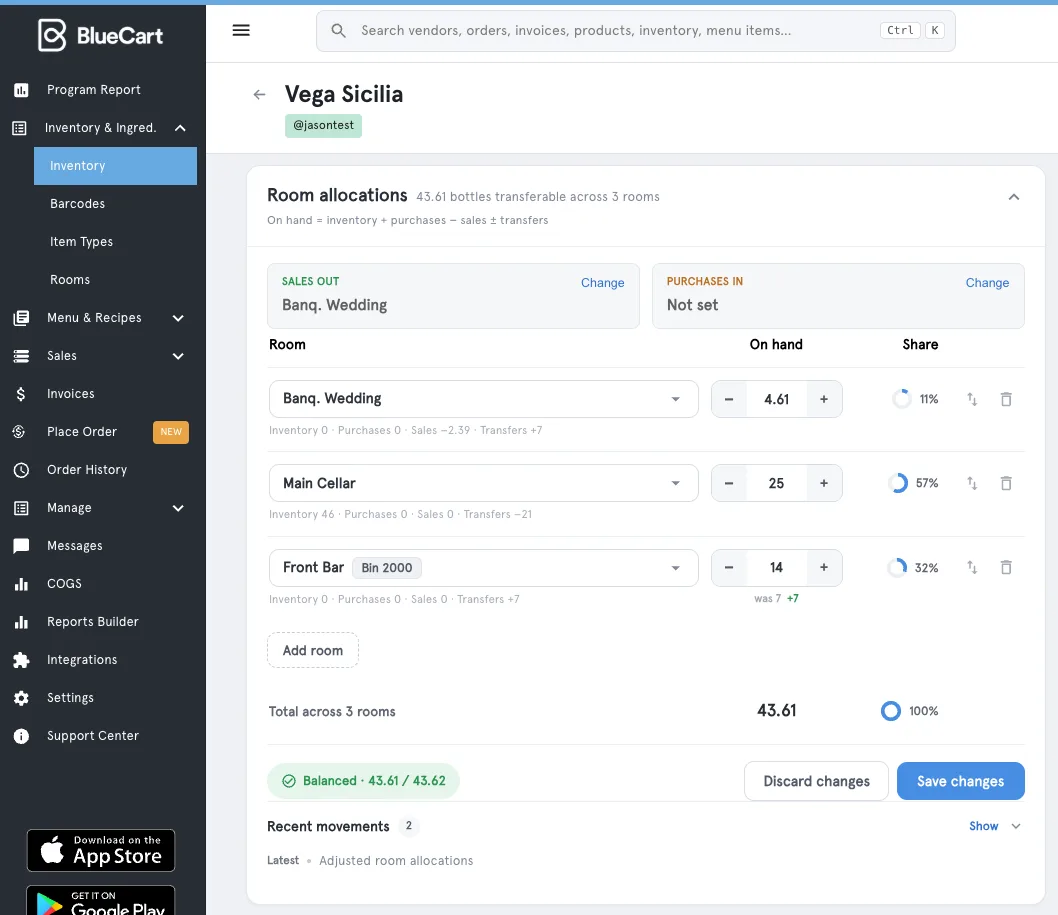Screen dimensions: 1058x915
Task: Click Add room button
Action: click(x=313, y=650)
